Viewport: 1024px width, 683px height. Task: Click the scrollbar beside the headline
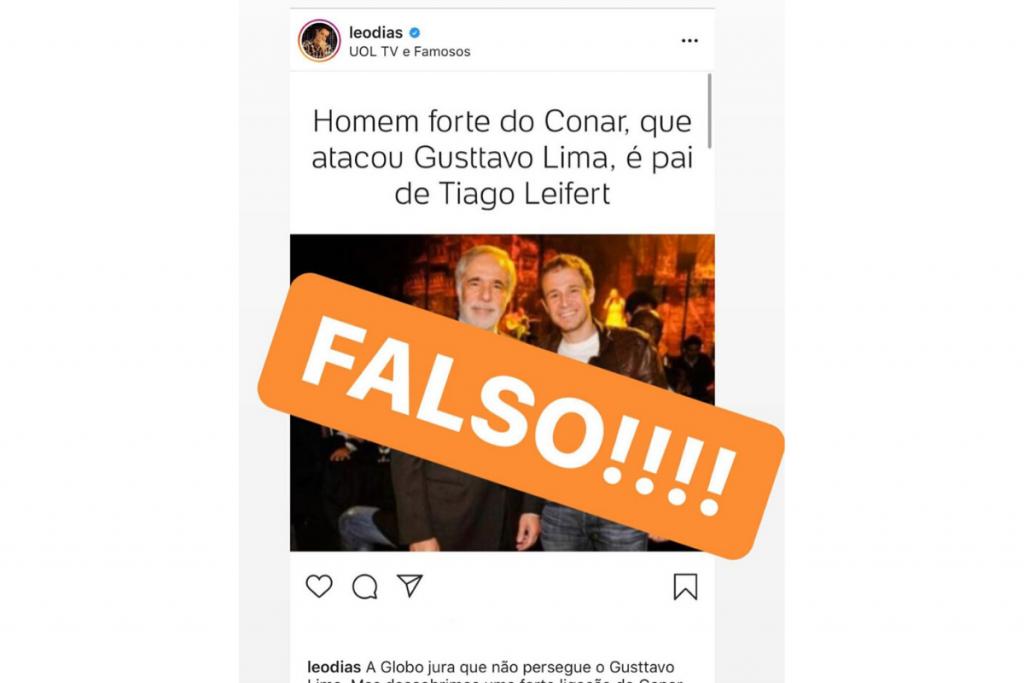click(710, 111)
